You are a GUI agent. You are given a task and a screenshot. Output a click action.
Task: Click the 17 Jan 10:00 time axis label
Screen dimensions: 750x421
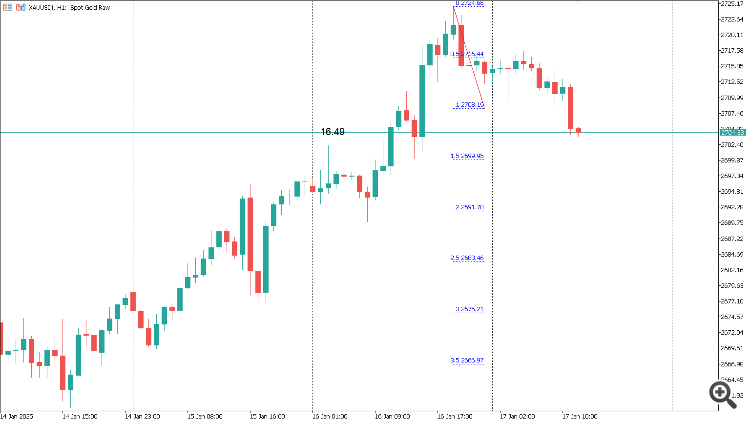tap(580, 415)
